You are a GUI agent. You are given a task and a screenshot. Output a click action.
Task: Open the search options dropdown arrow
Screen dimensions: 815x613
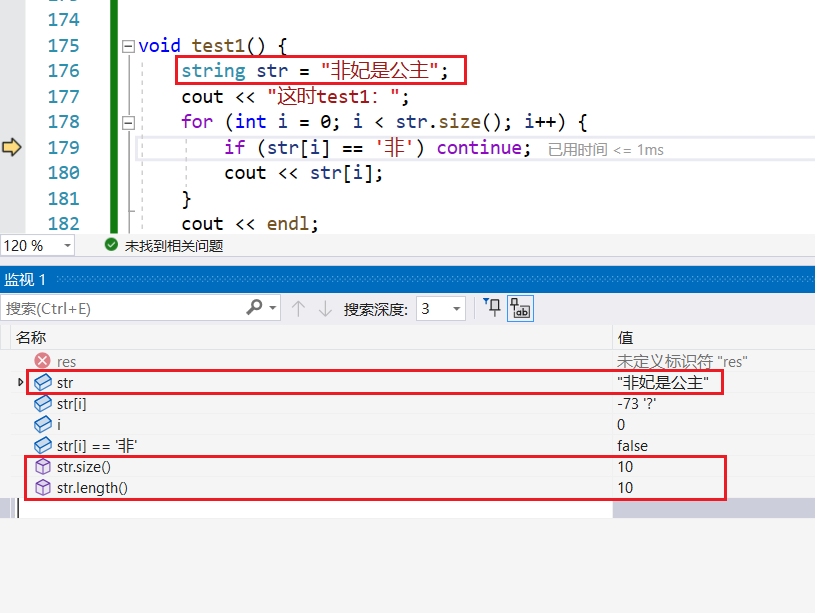pos(273,308)
